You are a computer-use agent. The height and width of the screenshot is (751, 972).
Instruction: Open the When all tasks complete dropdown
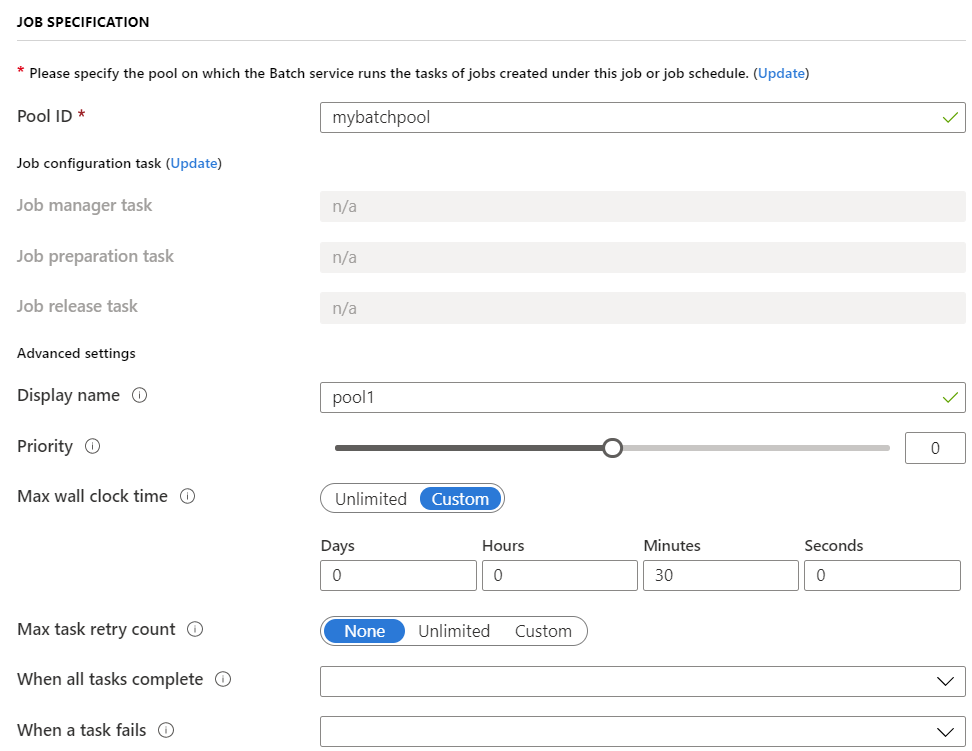coord(642,681)
